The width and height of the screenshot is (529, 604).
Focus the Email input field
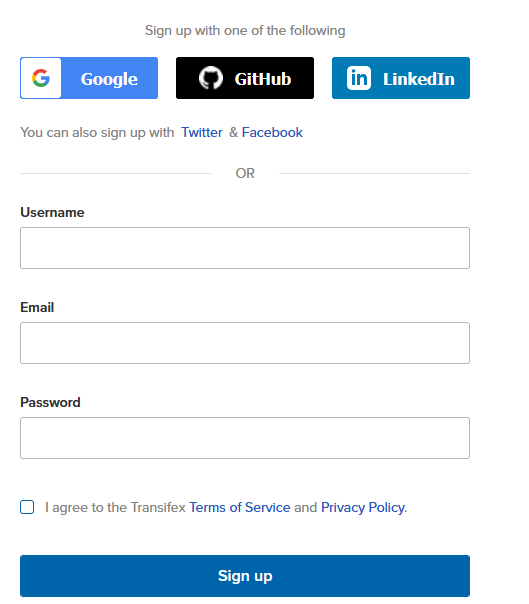click(245, 343)
